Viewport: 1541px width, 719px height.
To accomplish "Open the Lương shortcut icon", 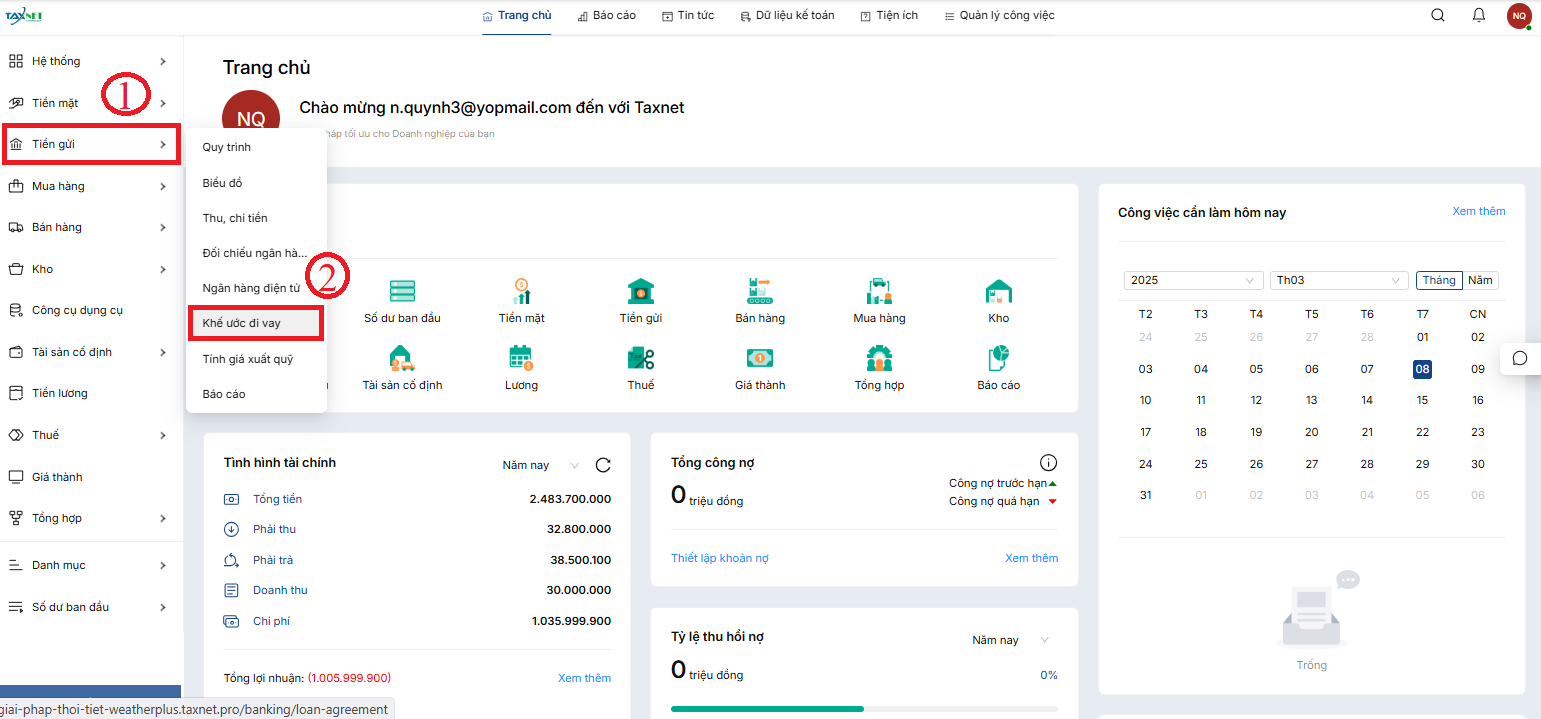I will tap(520, 359).
